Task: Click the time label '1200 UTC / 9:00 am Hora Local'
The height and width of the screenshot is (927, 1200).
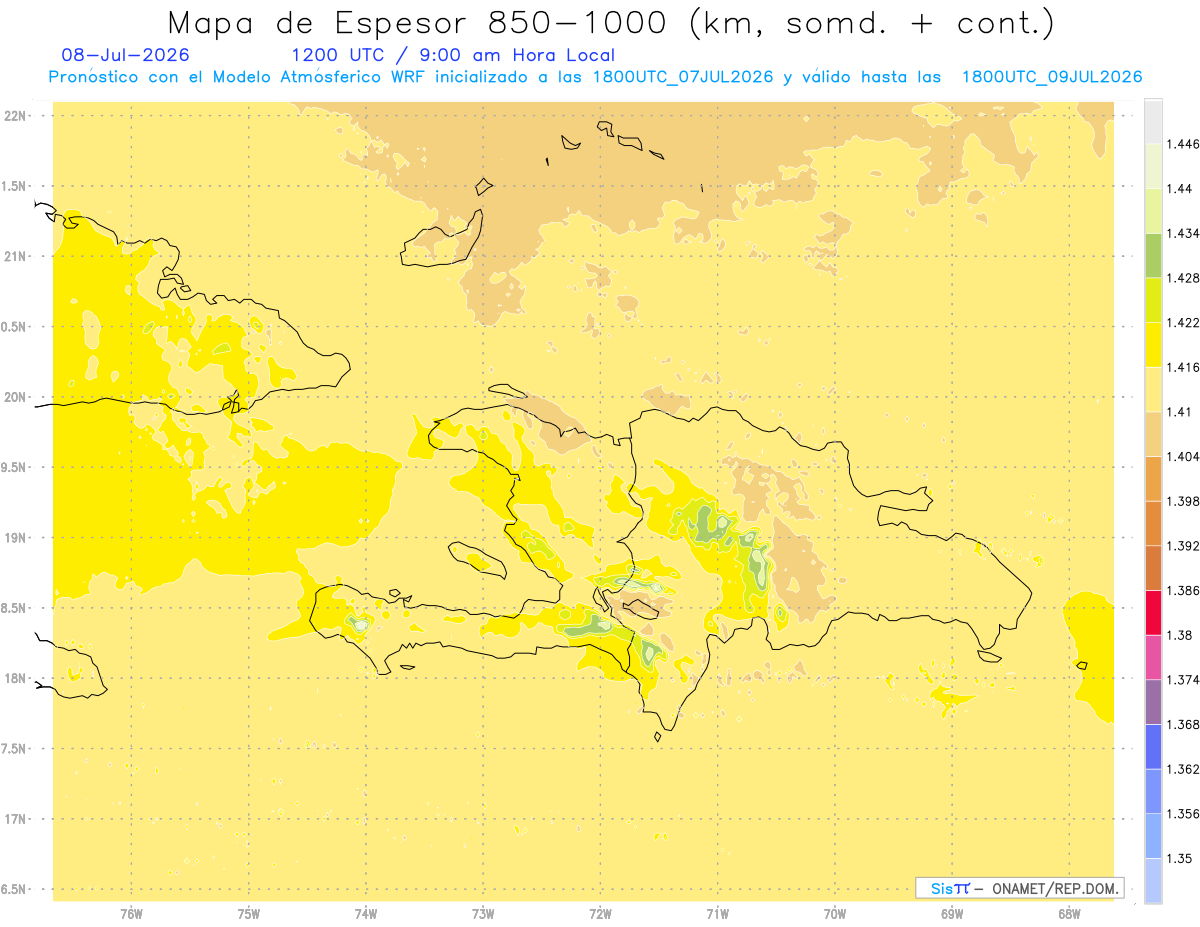Action: [x=453, y=55]
